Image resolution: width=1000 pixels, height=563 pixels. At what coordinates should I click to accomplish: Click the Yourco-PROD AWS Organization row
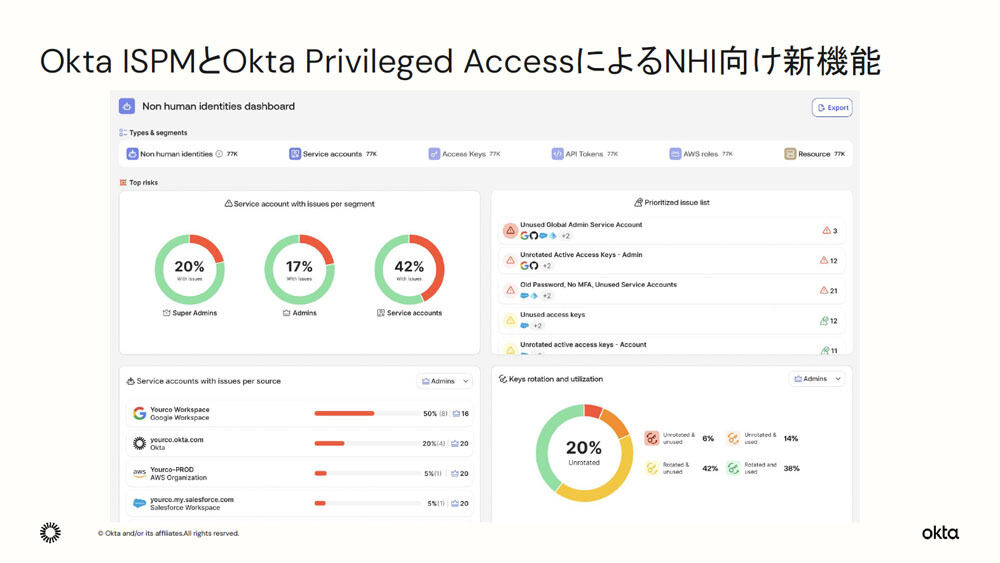pyautogui.click(x=299, y=474)
